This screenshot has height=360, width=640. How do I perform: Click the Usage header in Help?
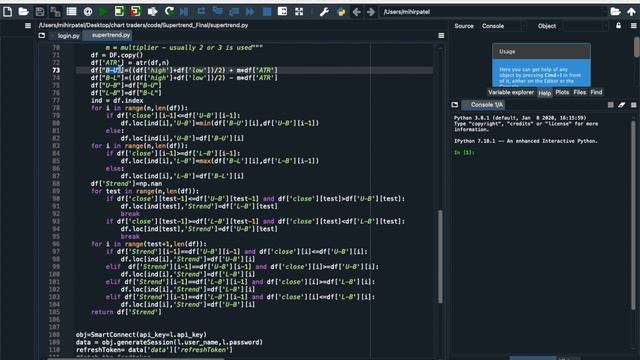click(541, 51)
